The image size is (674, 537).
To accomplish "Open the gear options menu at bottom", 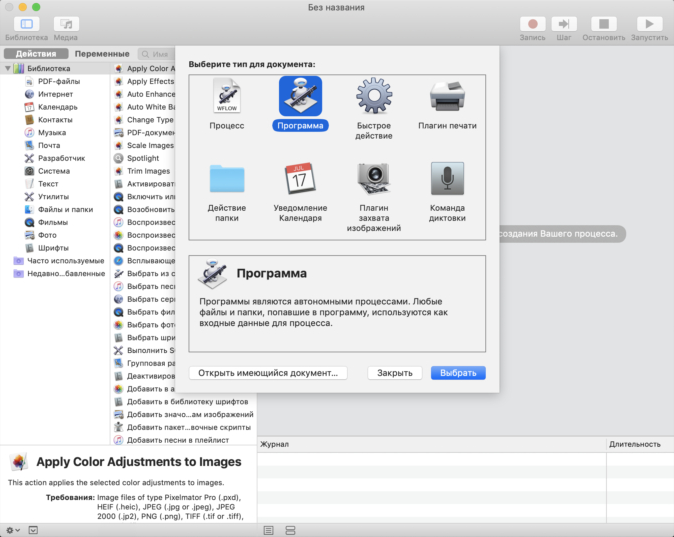I will (x=12, y=530).
